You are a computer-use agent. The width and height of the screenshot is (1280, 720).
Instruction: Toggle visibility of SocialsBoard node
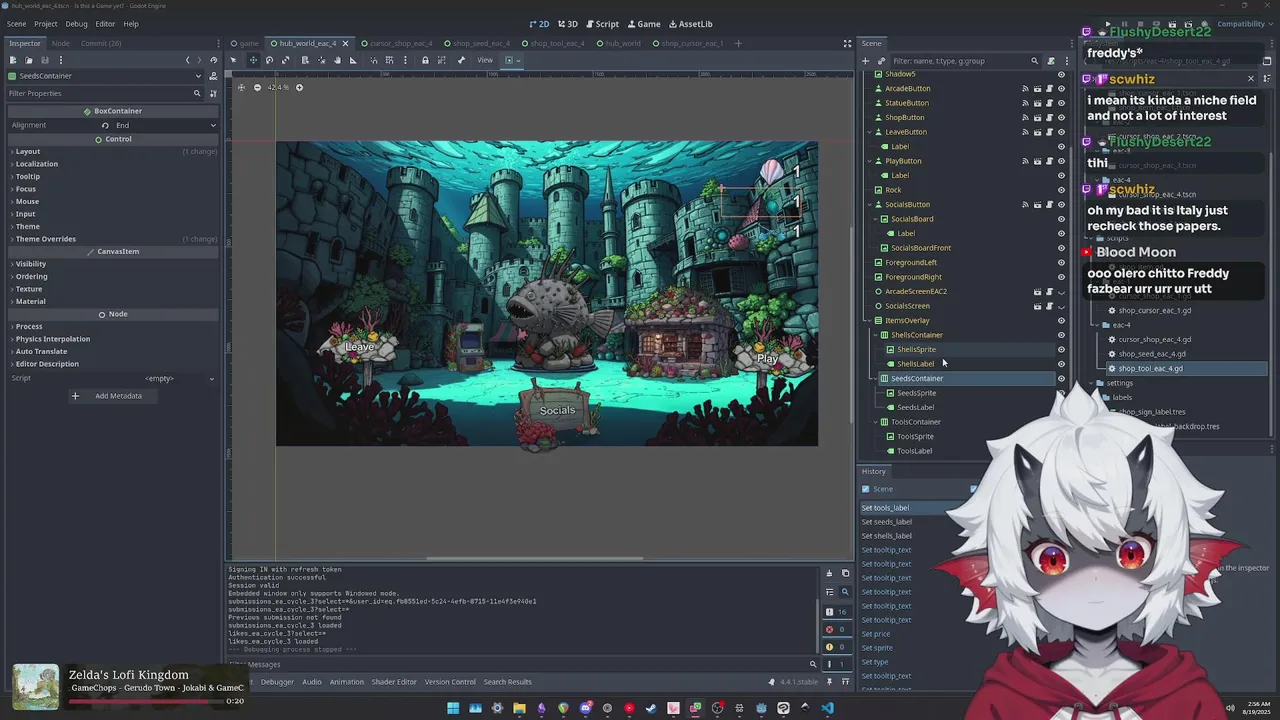[x=1061, y=219]
